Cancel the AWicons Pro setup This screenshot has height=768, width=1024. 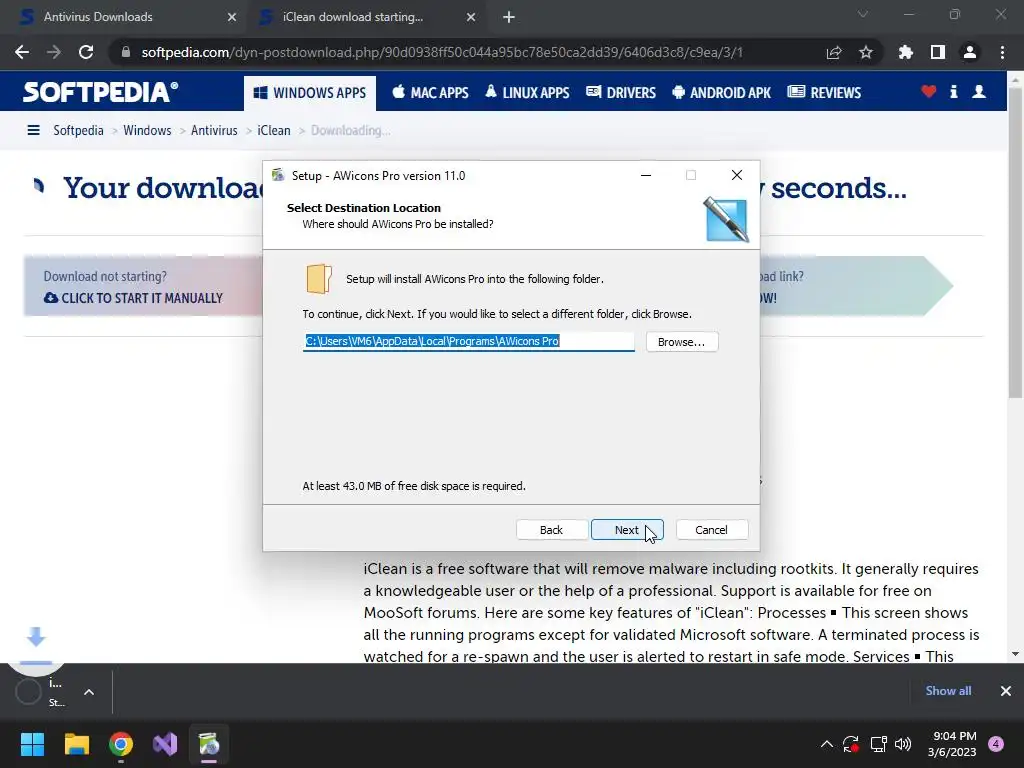pos(711,530)
